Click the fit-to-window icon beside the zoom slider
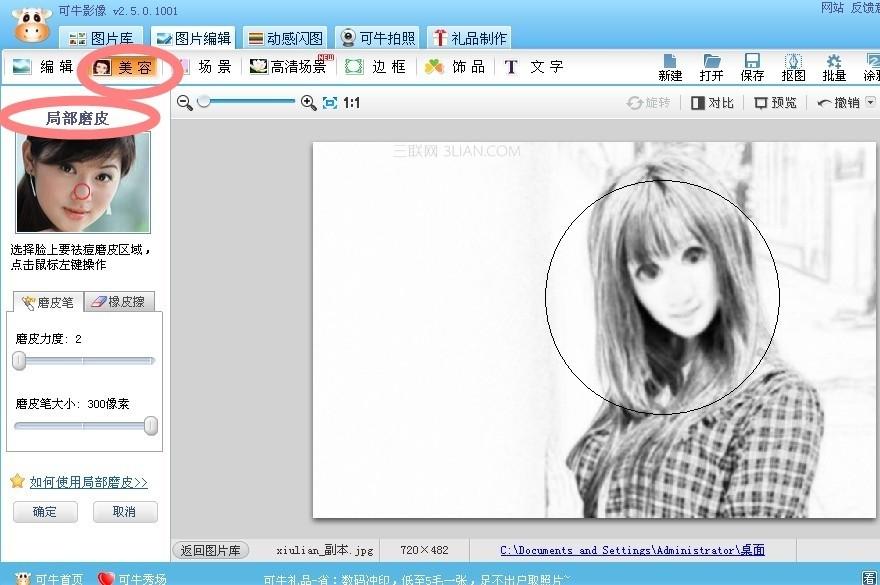Image resolution: width=880 pixels, height=585 pixels. (328, 102)
